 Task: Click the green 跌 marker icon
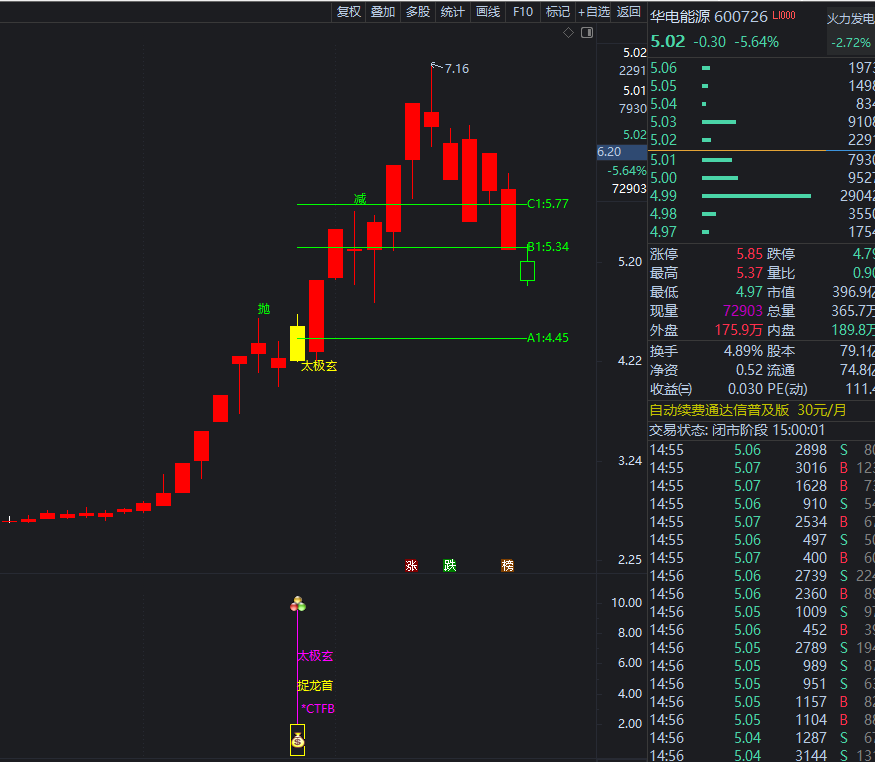[450, 566]
